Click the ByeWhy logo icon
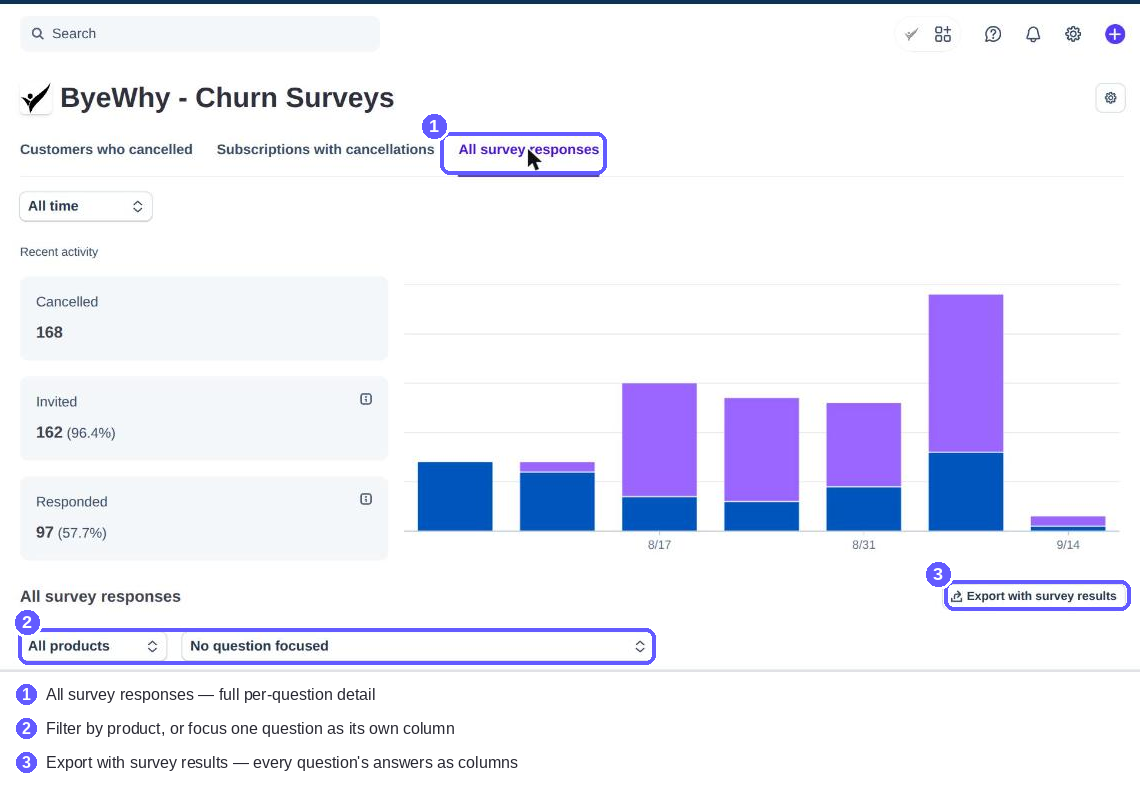 click(x=36, y=98)
